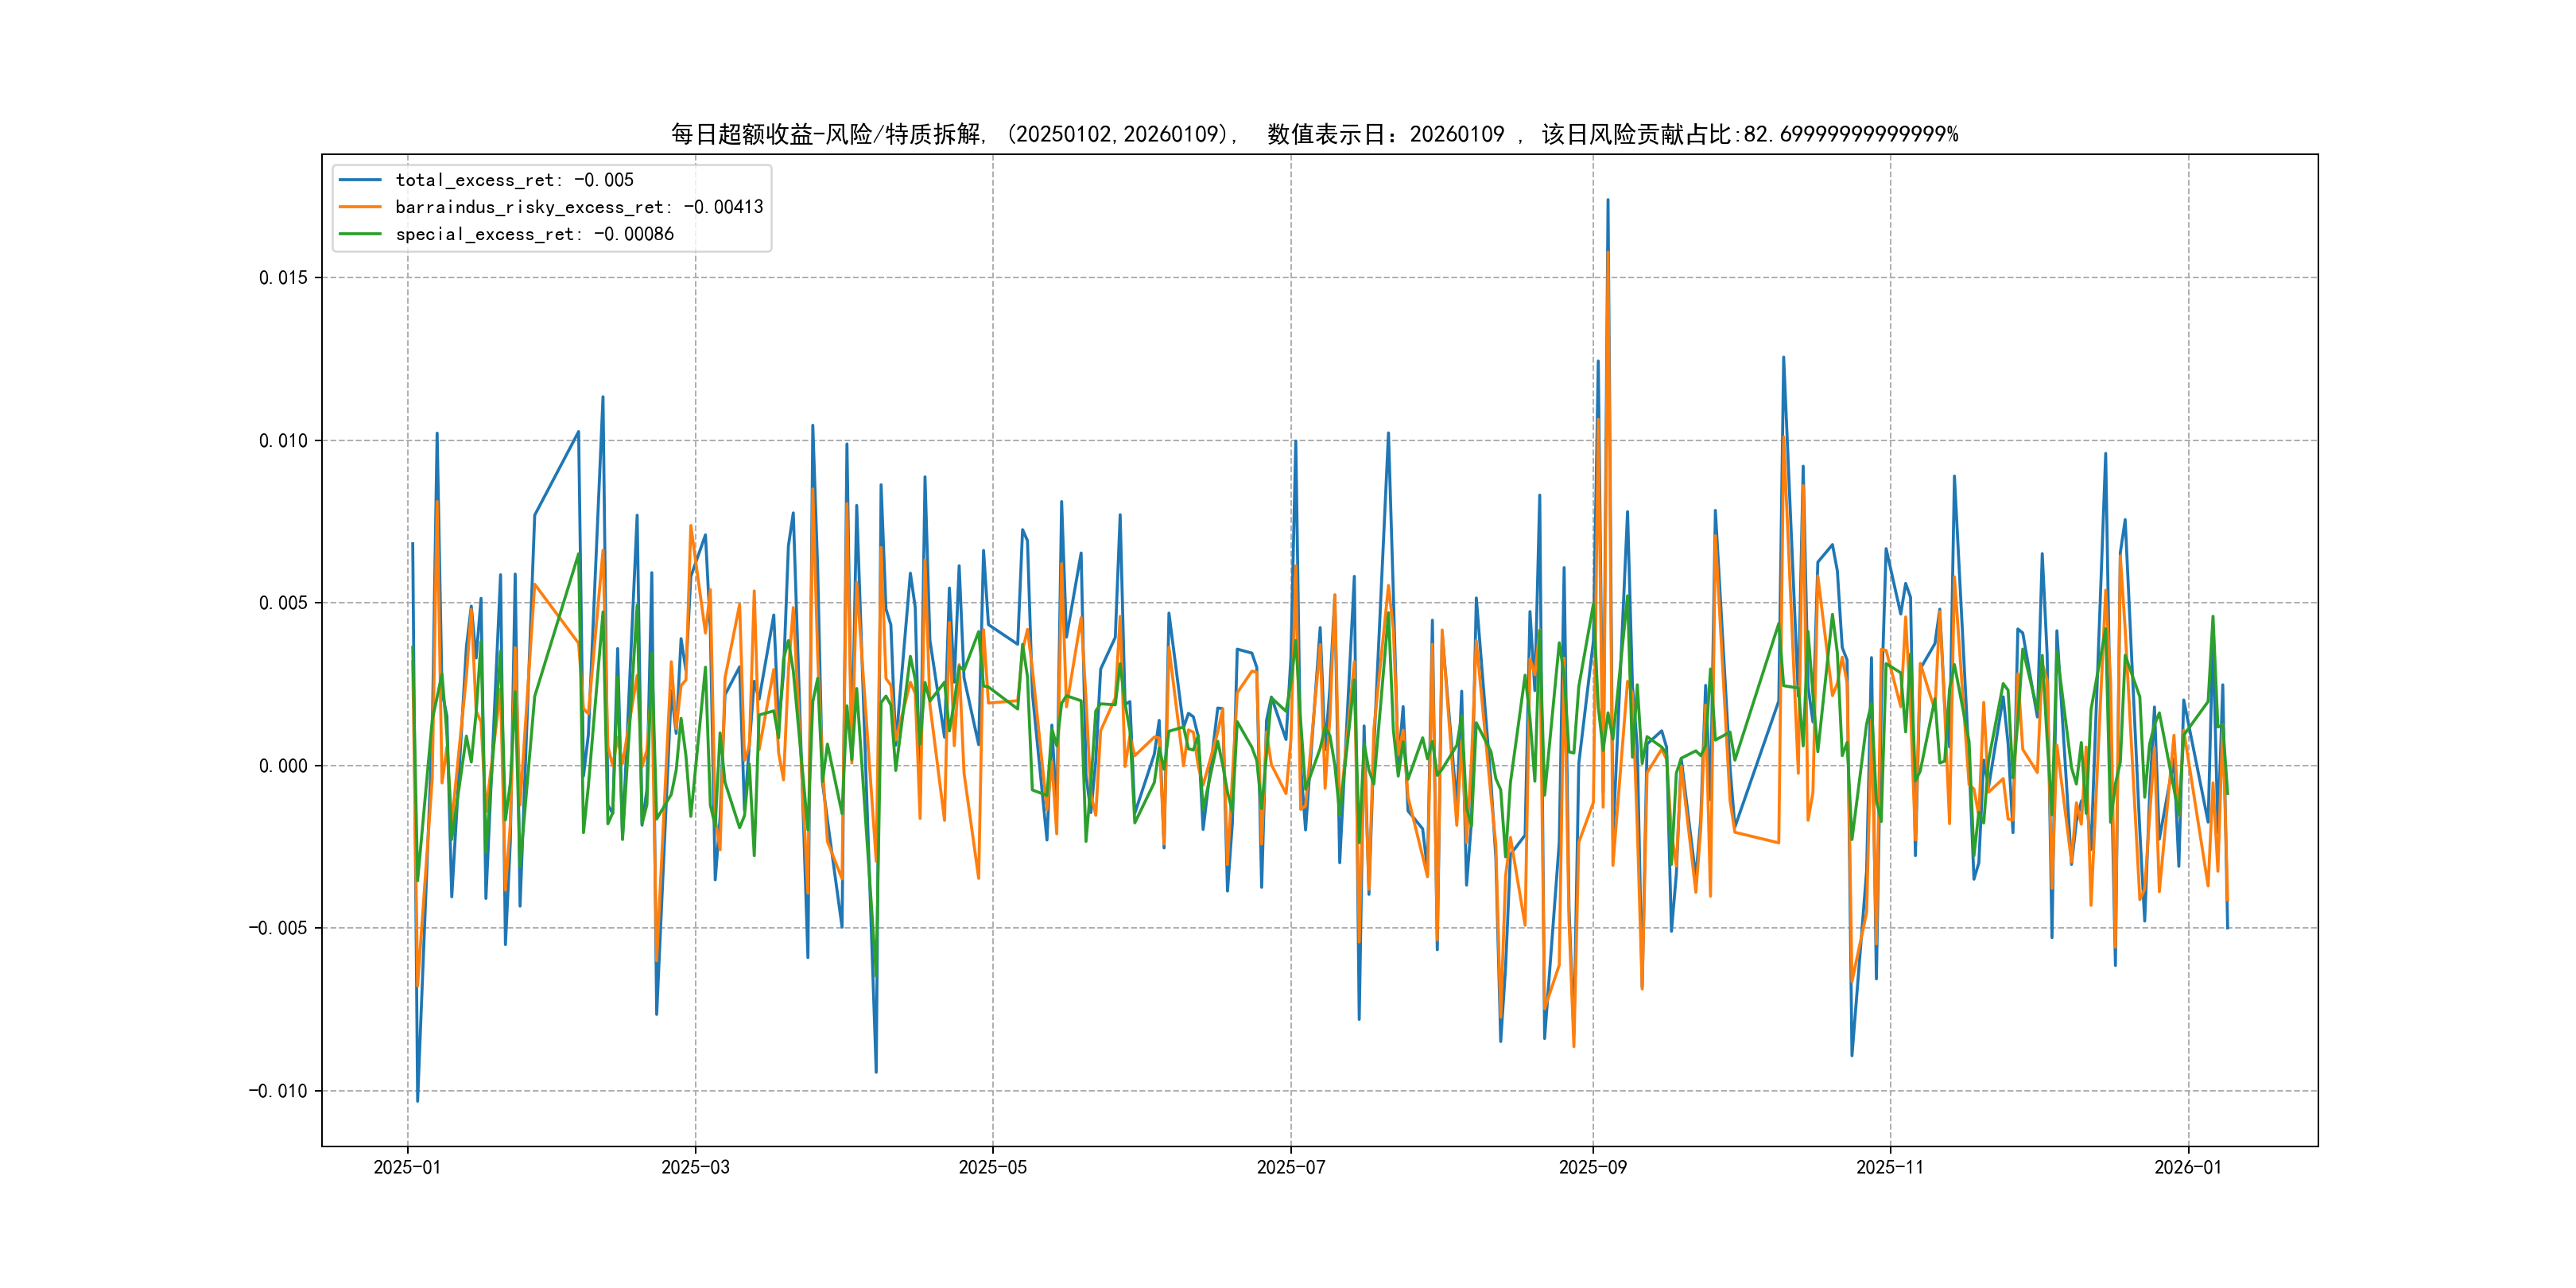This screenshot has height=1288, width=2576.
Task: Click the 2025-05 x-axis tick label
Action: coord(992,1167)
